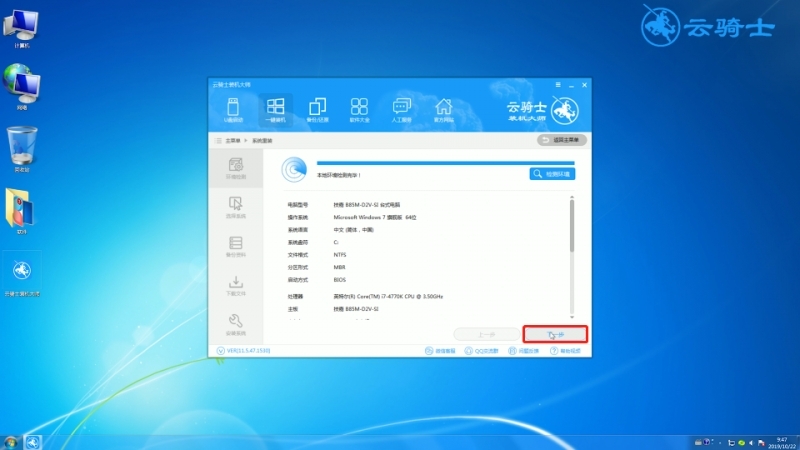Viewport: 800px width, 450px height.
Task: Click the info list scrollbar thumb
Action: 572,226
